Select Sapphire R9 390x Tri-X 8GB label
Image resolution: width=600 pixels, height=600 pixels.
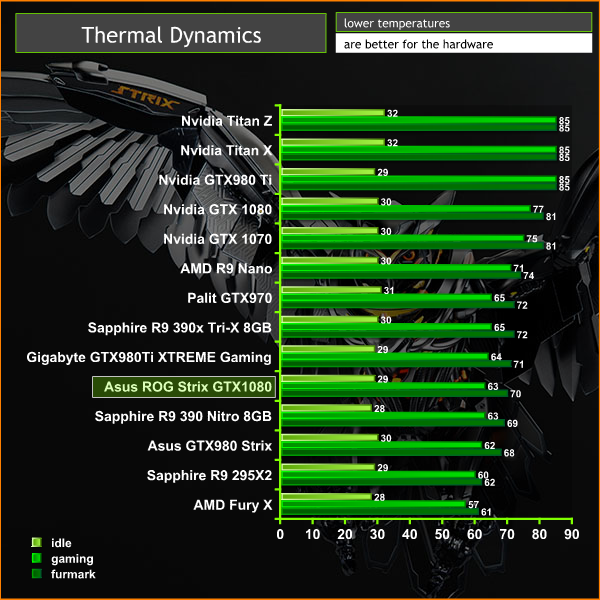pos(180,328)
